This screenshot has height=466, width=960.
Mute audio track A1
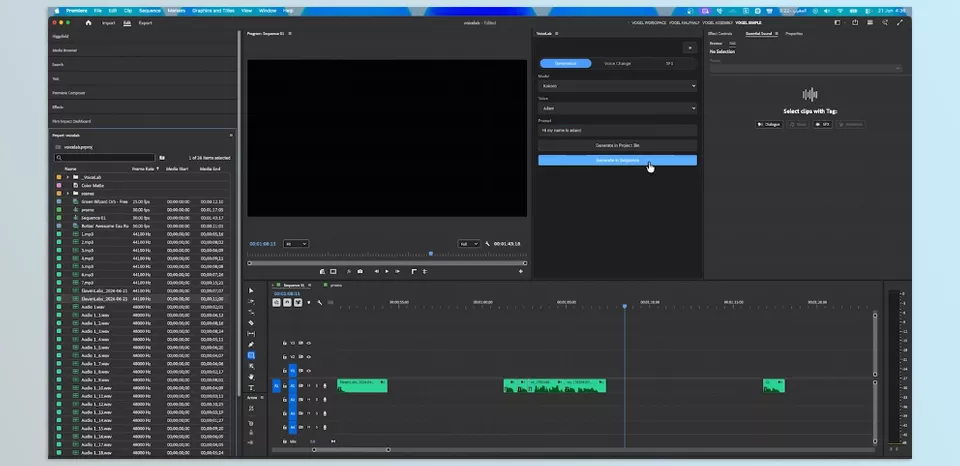coord(309,386)
